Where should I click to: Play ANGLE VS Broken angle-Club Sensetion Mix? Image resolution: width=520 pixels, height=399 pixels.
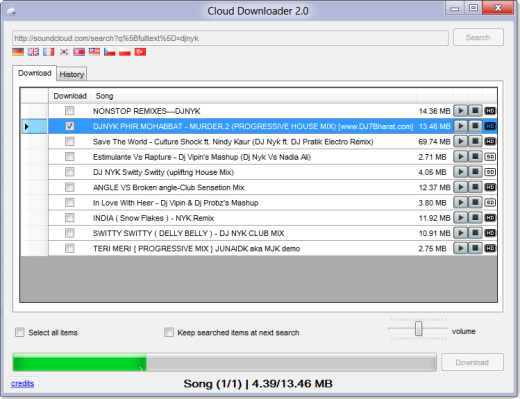[461, 187]
